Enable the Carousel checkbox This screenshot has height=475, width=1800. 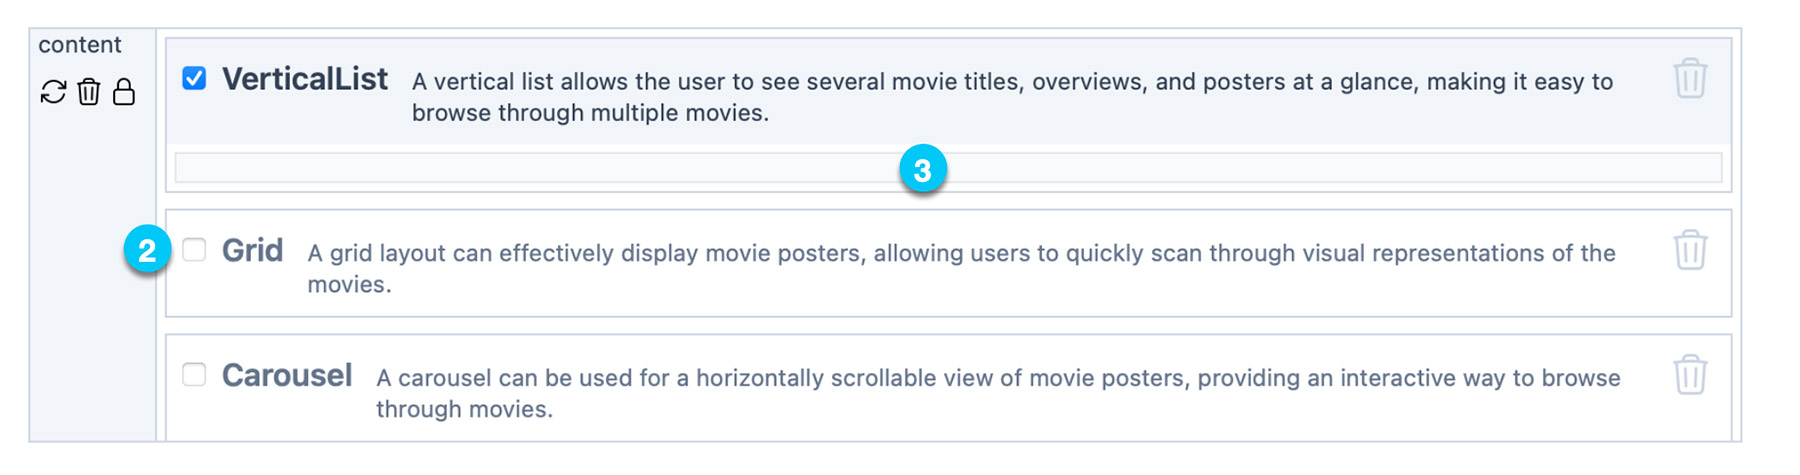point(194,375)
